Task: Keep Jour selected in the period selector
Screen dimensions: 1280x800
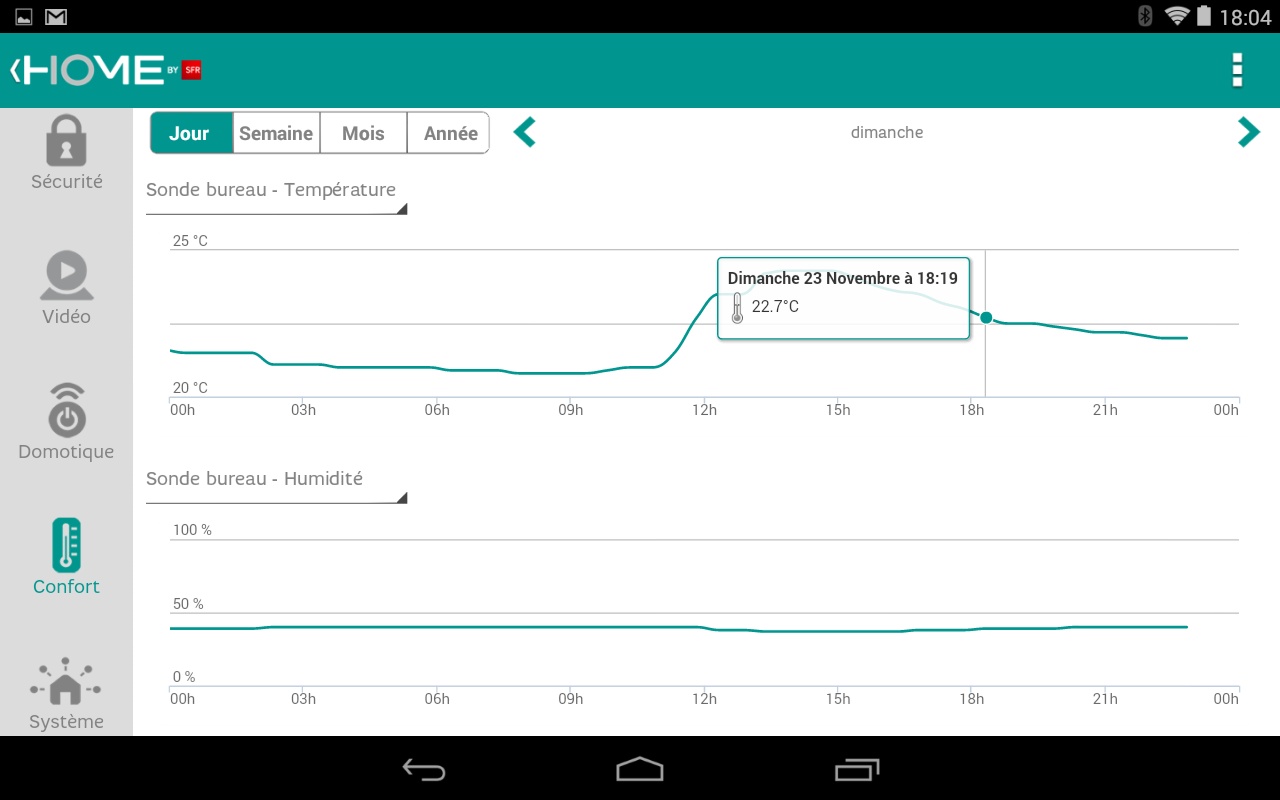Action: click(x=191, y=132)
